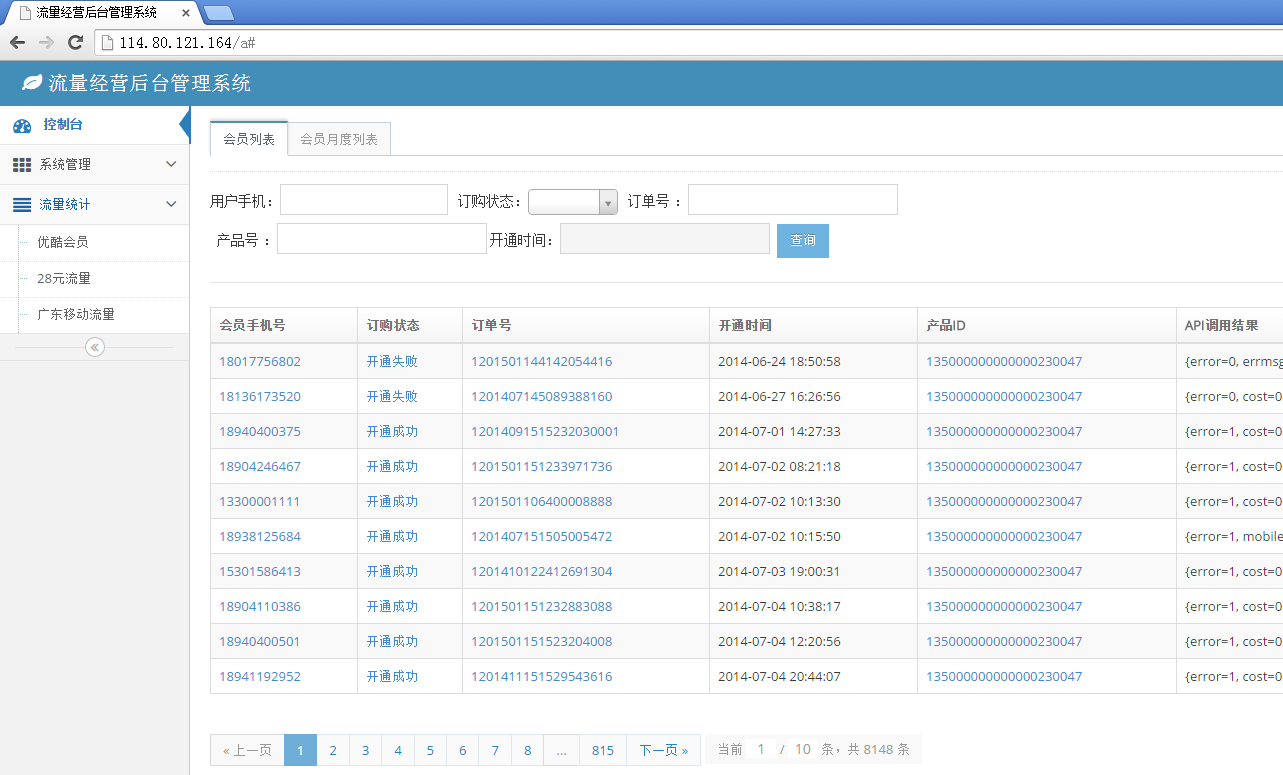Click the browser forward arrow
The height and width of the screenshot is (775, 1283).
(46, 42)
